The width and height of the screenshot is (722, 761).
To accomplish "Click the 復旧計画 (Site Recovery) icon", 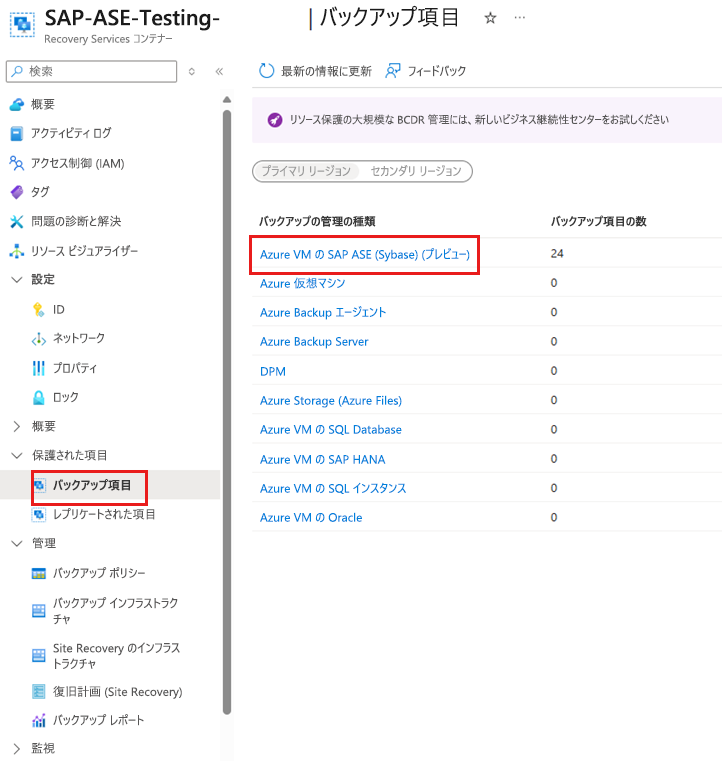I will pos(39,691).
